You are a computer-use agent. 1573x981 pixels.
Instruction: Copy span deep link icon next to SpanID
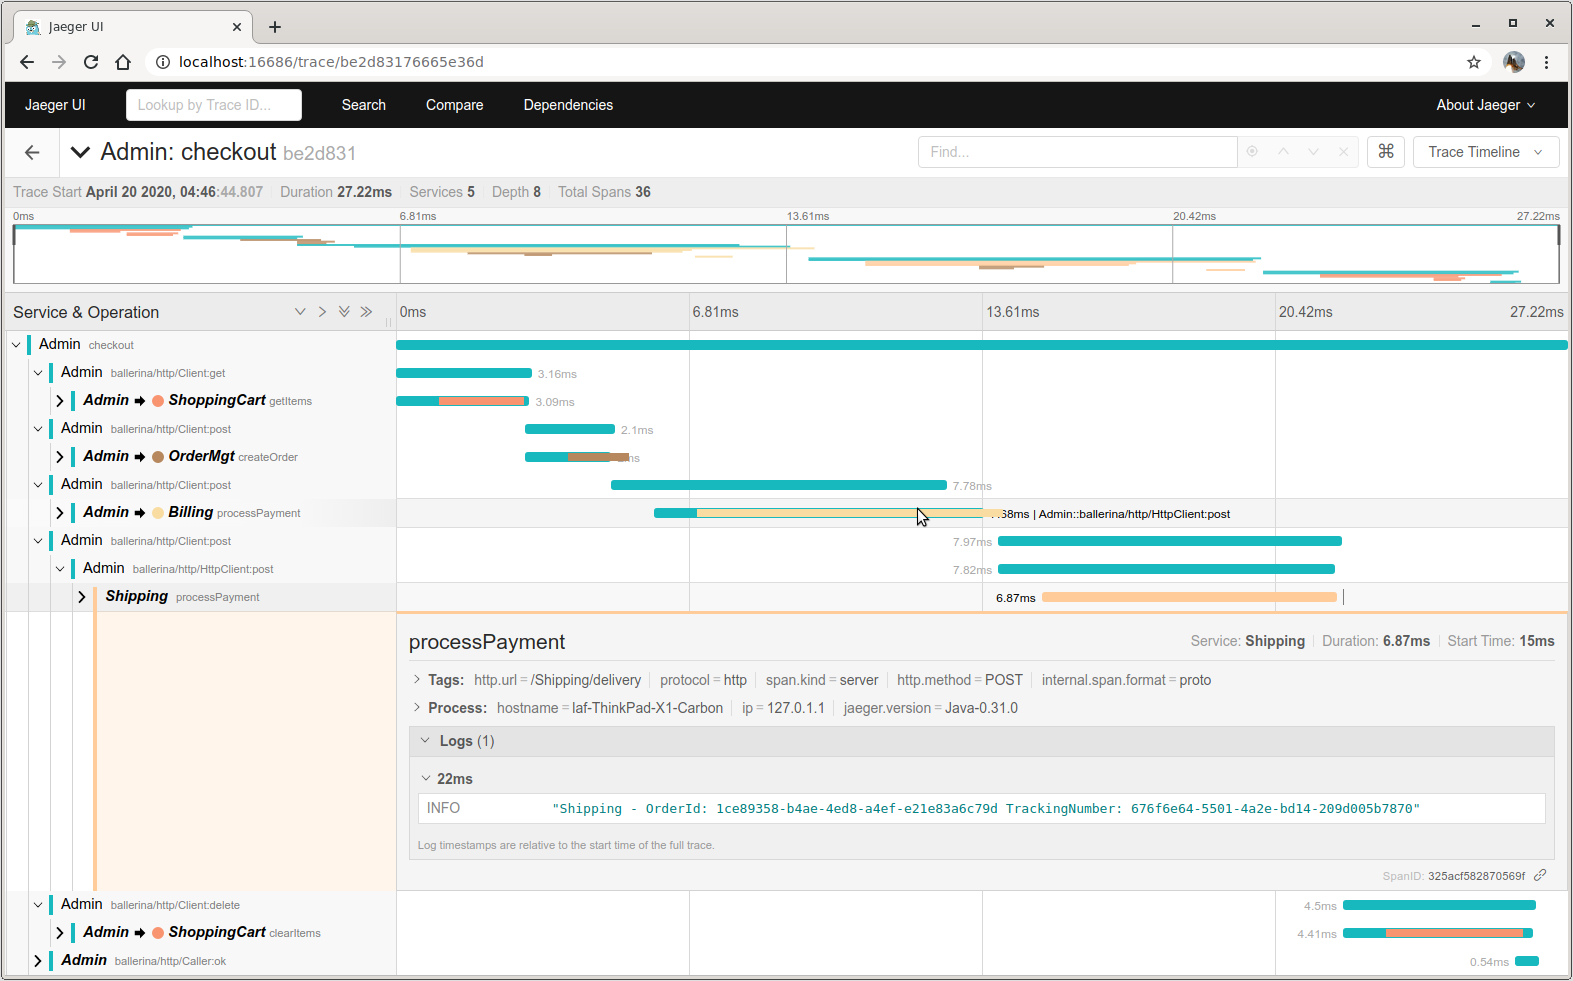1540,875
